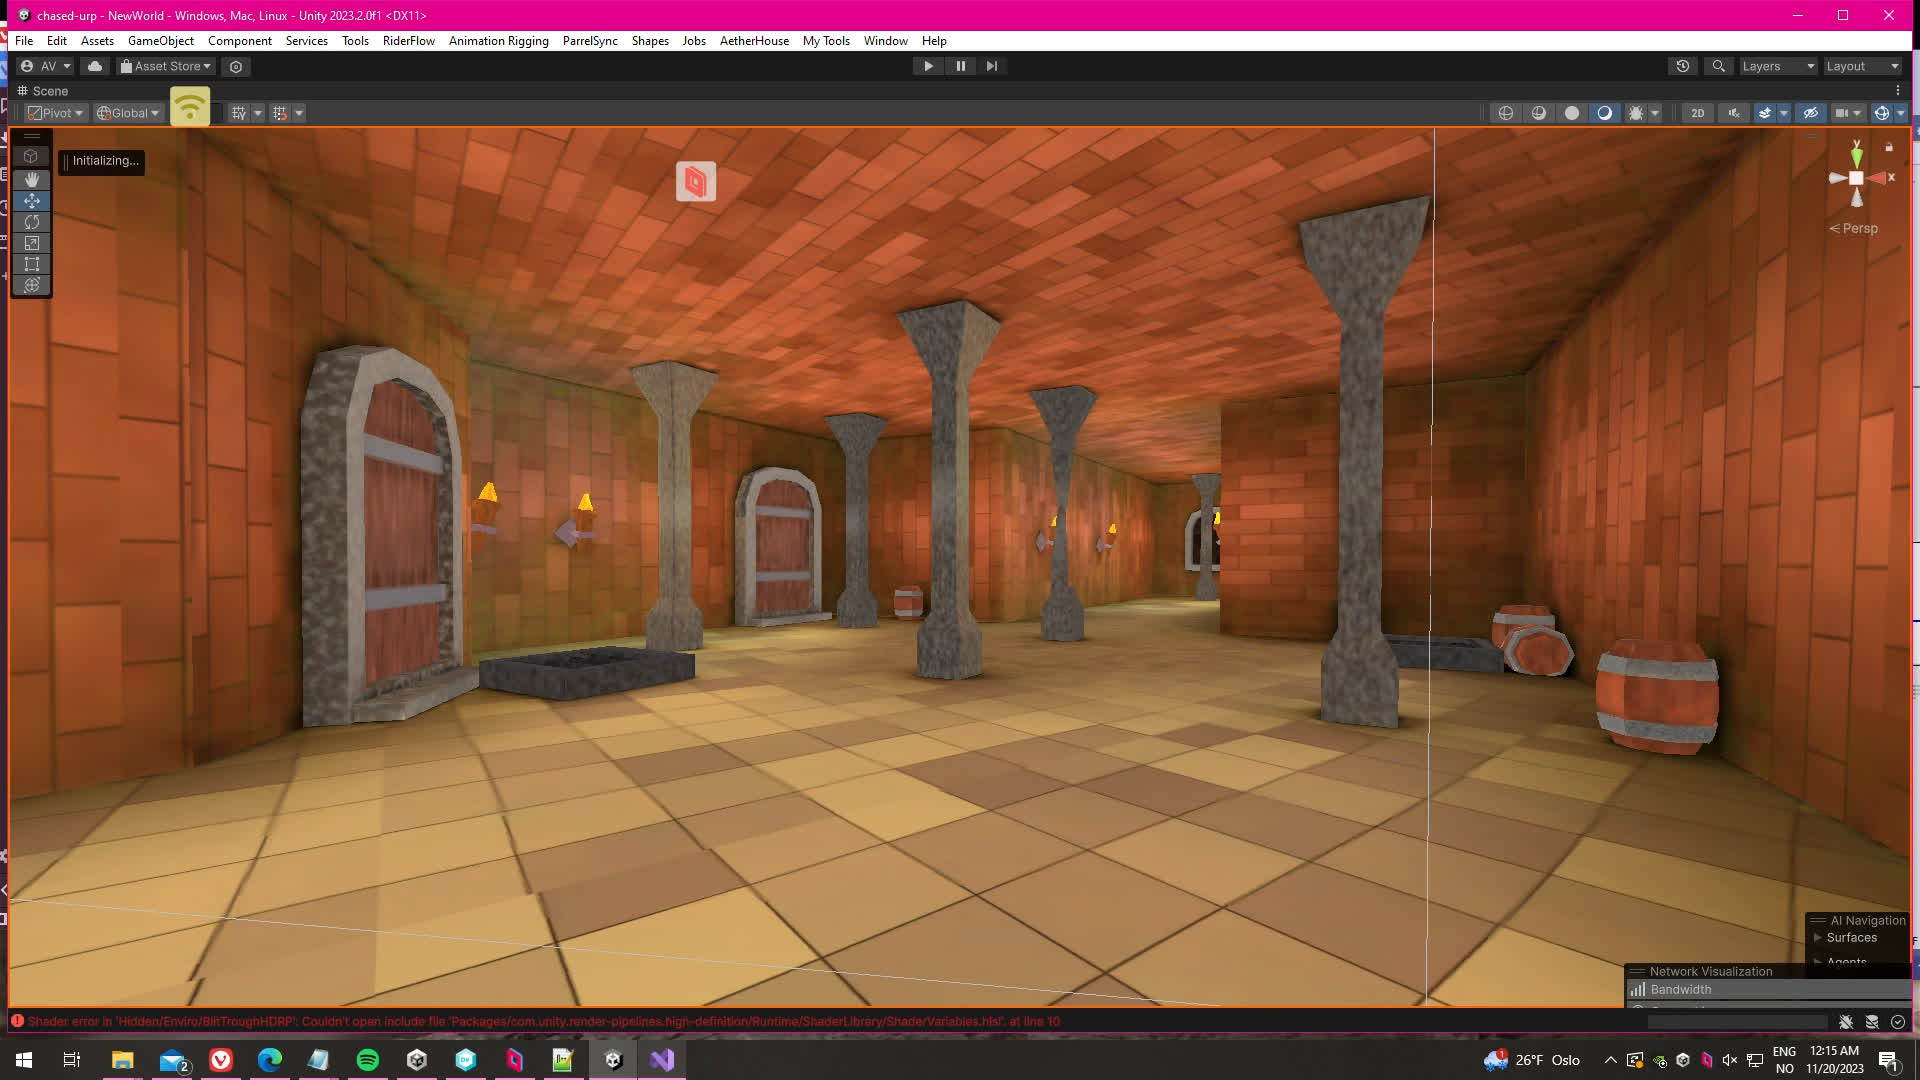Open Undo History button
This screenshot has width=1920, height=1080.
1683,66
